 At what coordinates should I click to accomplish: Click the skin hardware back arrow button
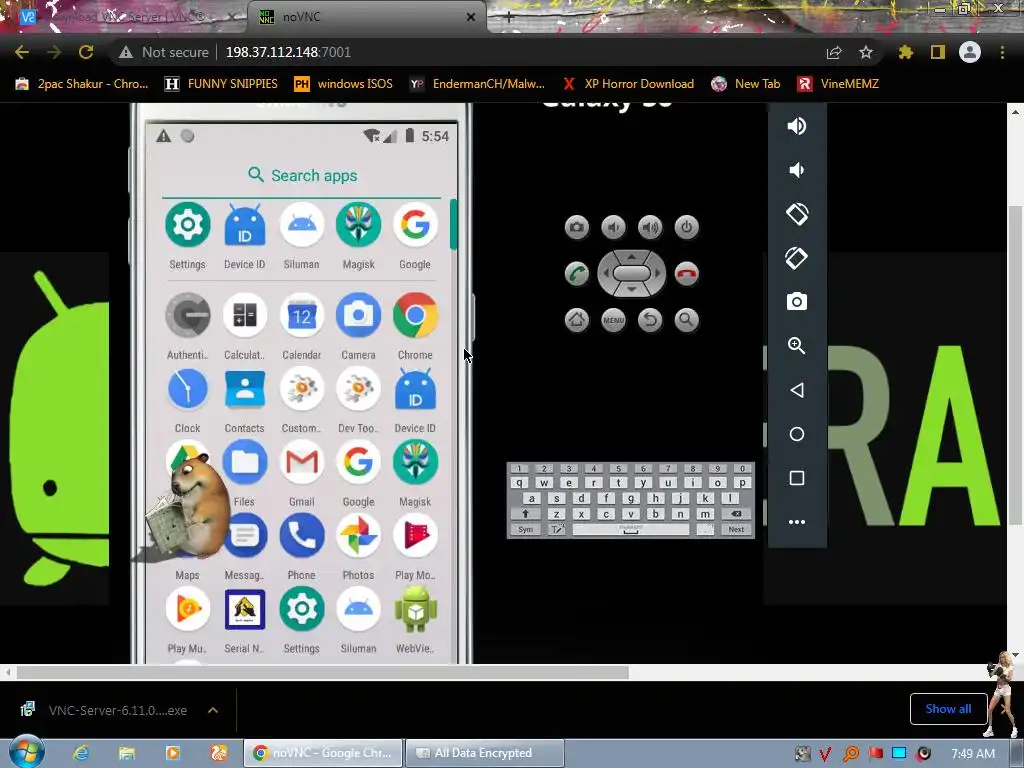[650, 320]
